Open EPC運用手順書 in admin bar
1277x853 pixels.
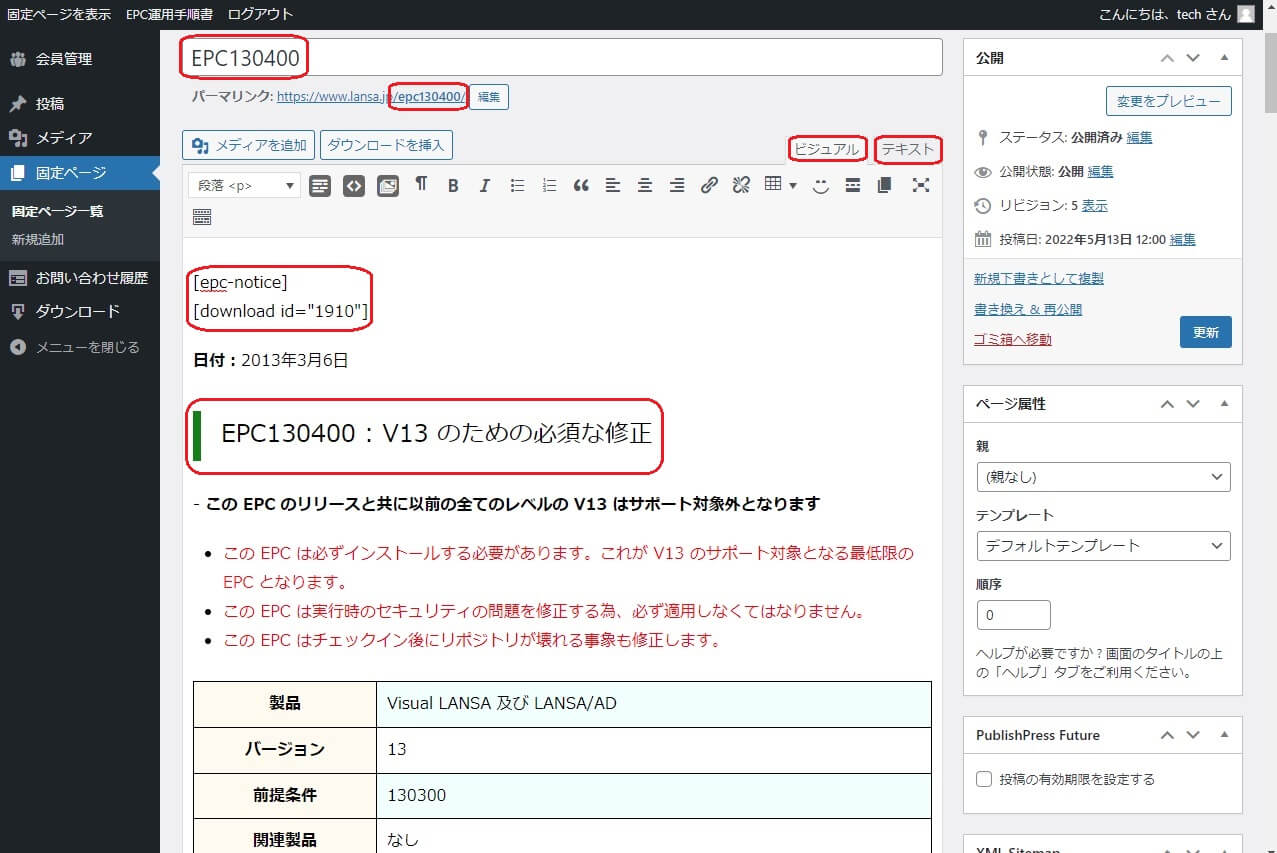tap(169, 14)
